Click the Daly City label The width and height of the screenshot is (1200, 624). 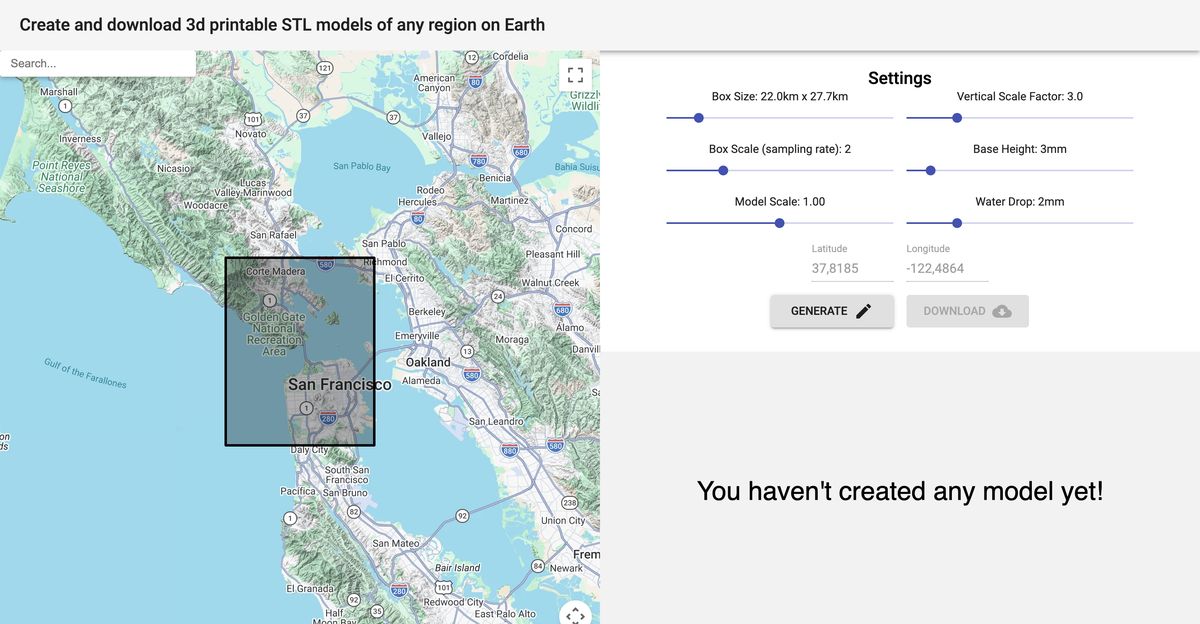(x=309, y=450)
